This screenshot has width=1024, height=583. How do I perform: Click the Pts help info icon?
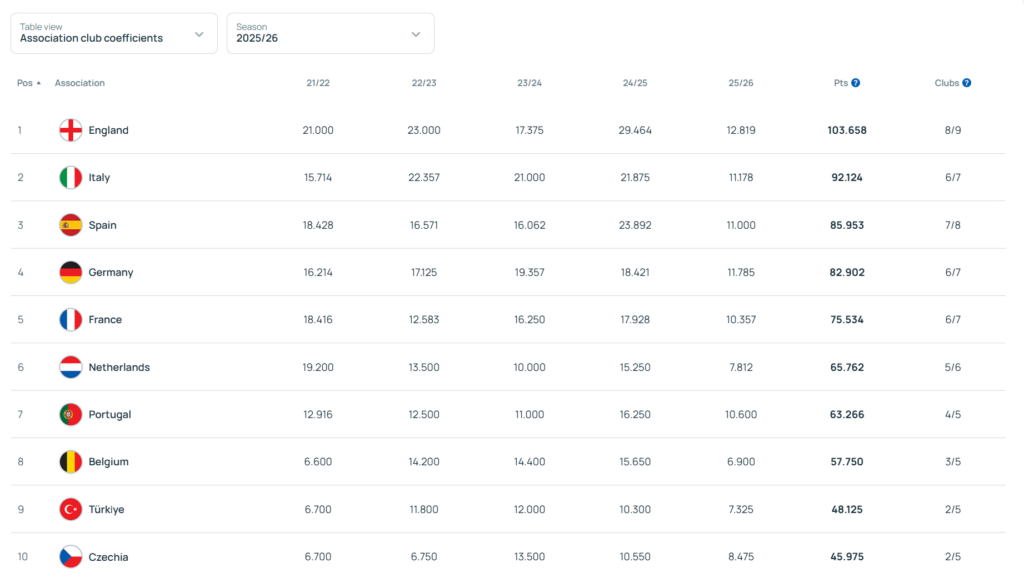856,83
